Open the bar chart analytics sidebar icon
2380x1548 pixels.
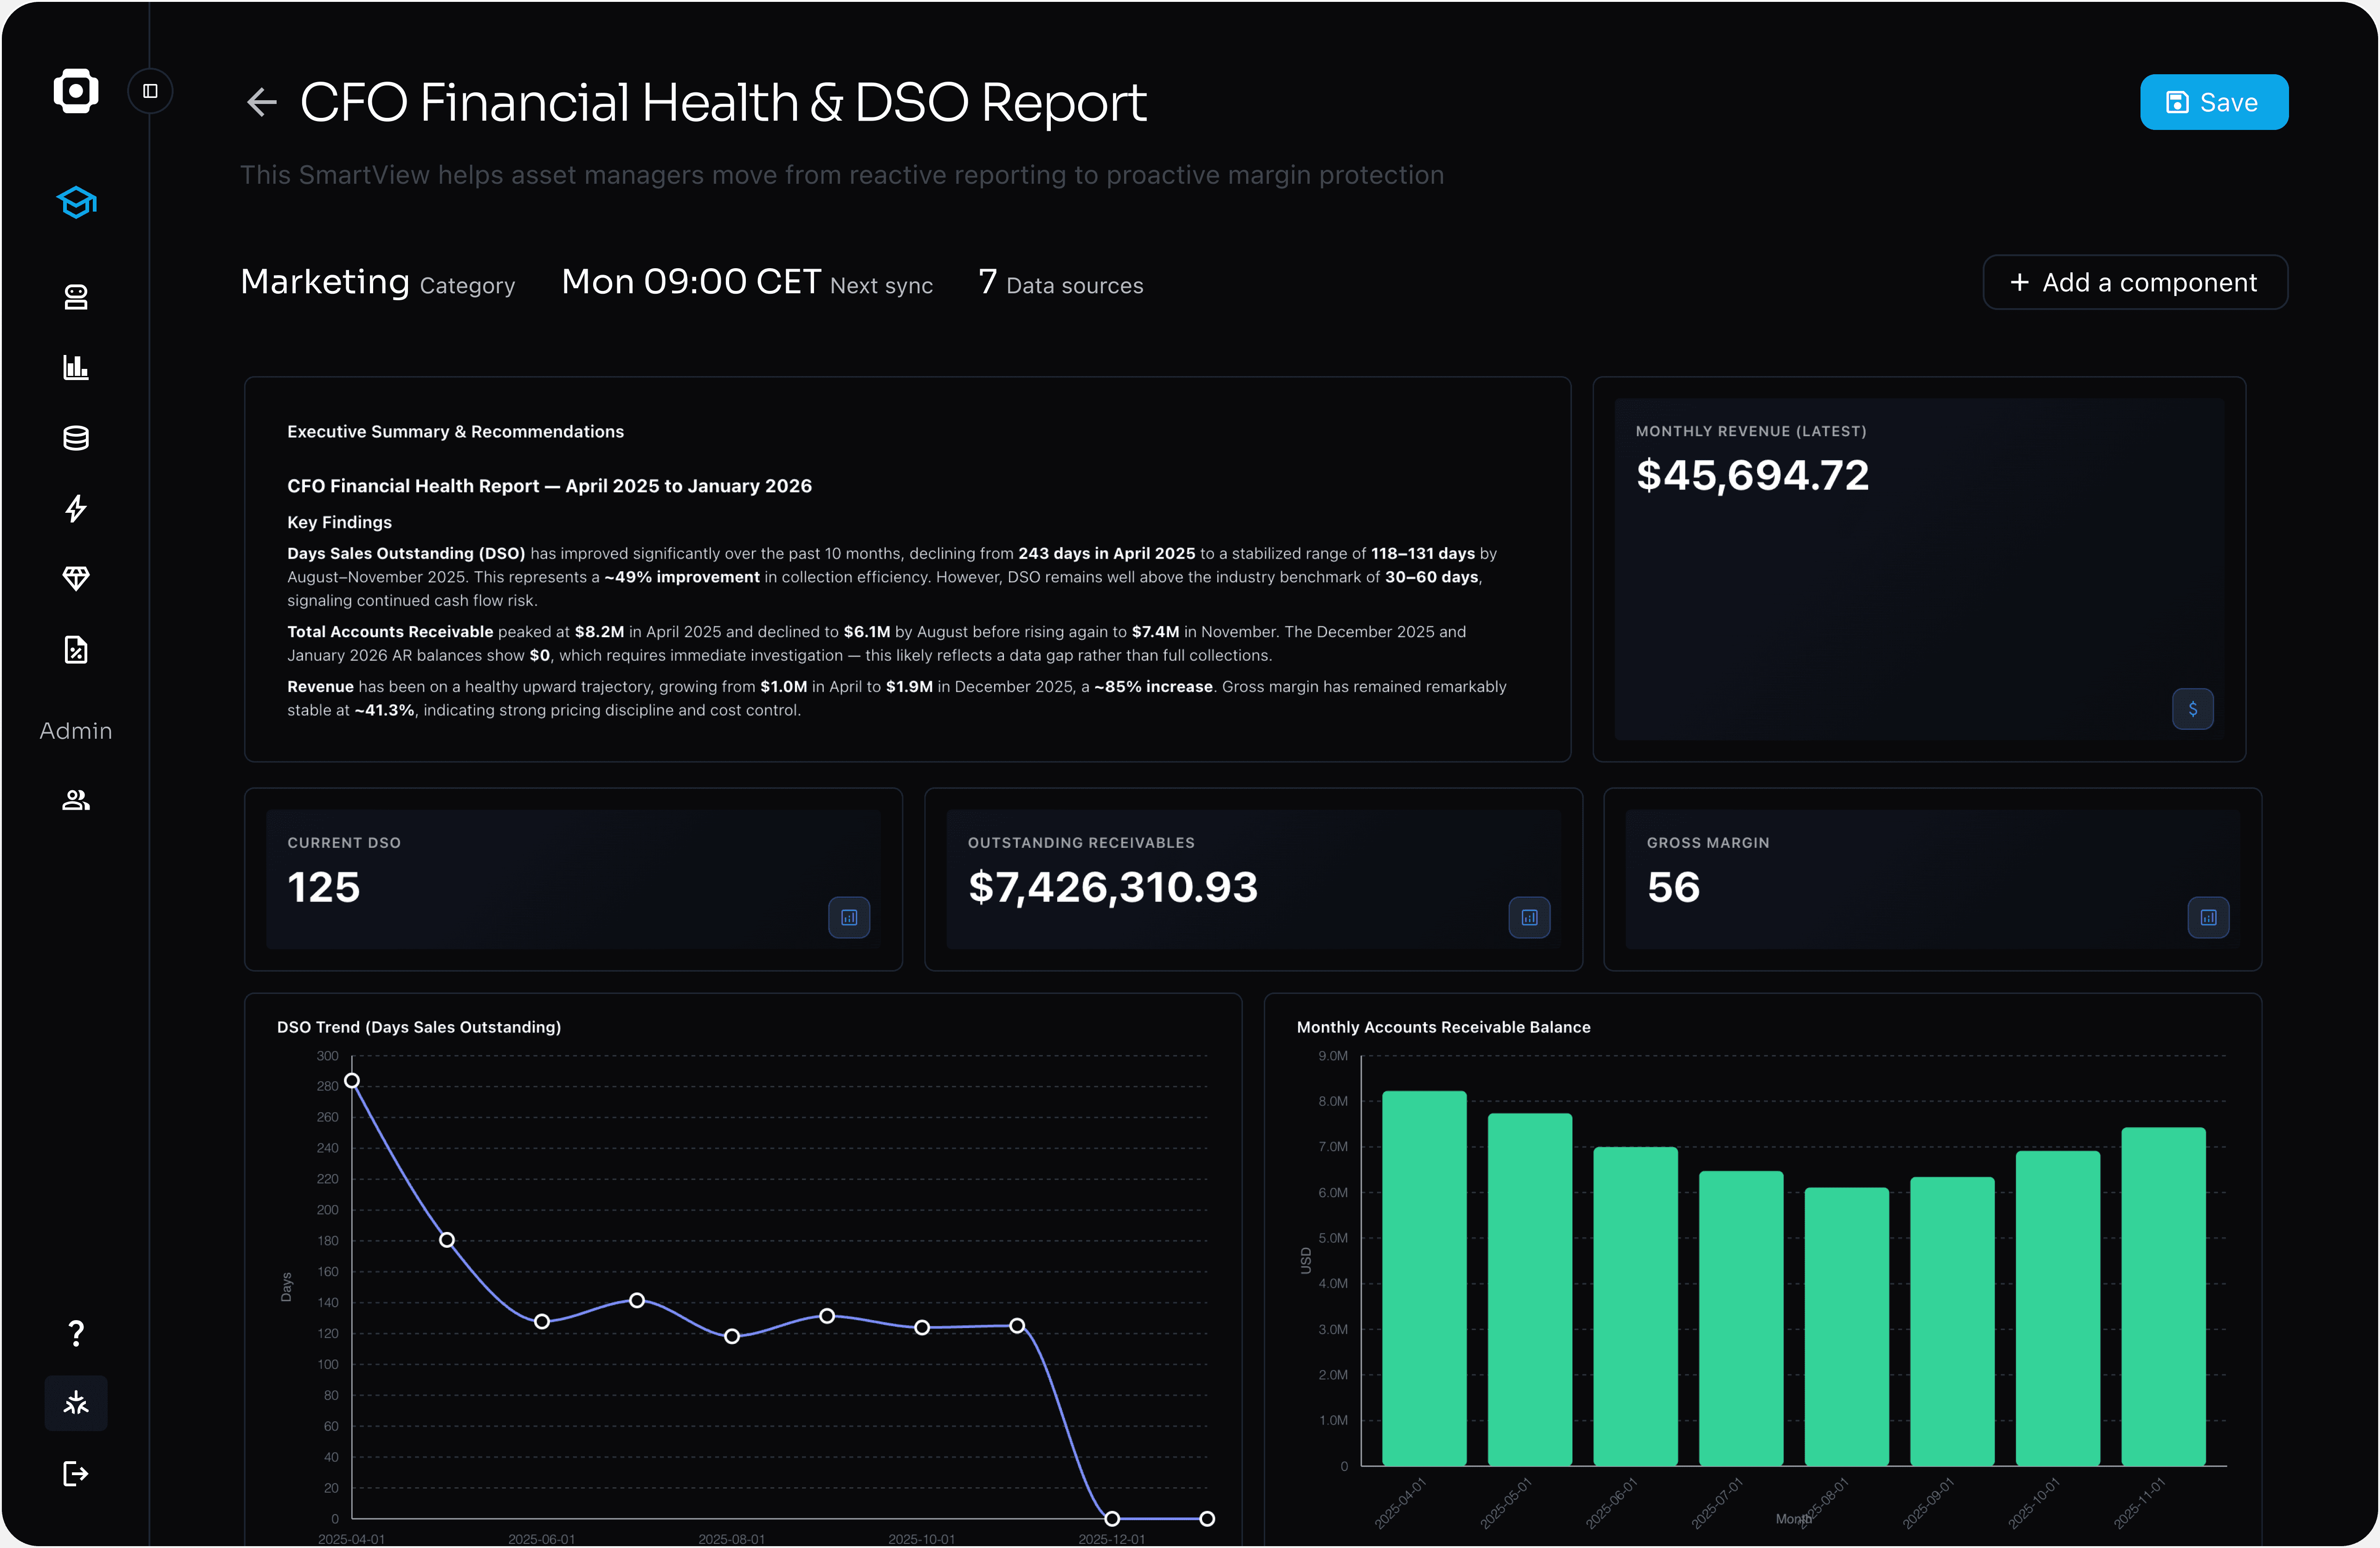point(76,367)
